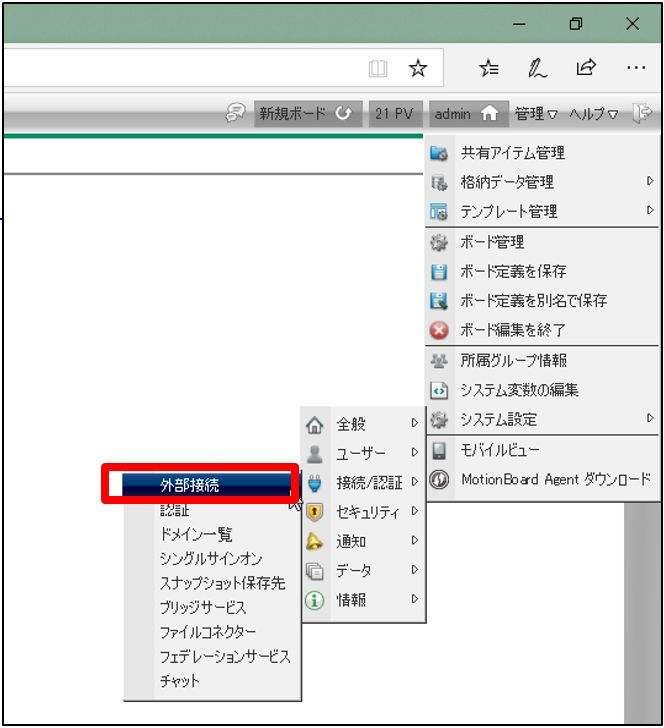Click the ボード定義を保存 floppy disk icon
664x728 pixels.
click(439, 271)
